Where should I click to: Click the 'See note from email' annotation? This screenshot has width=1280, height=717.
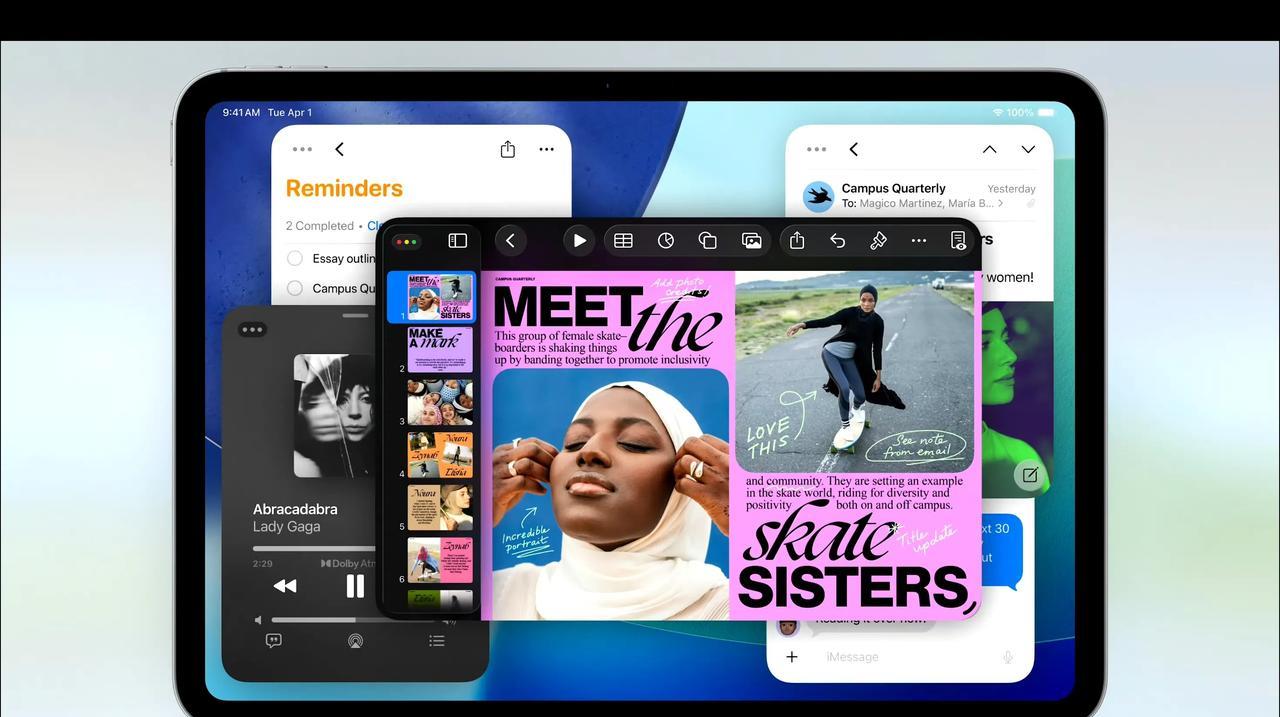pos(915,446)
